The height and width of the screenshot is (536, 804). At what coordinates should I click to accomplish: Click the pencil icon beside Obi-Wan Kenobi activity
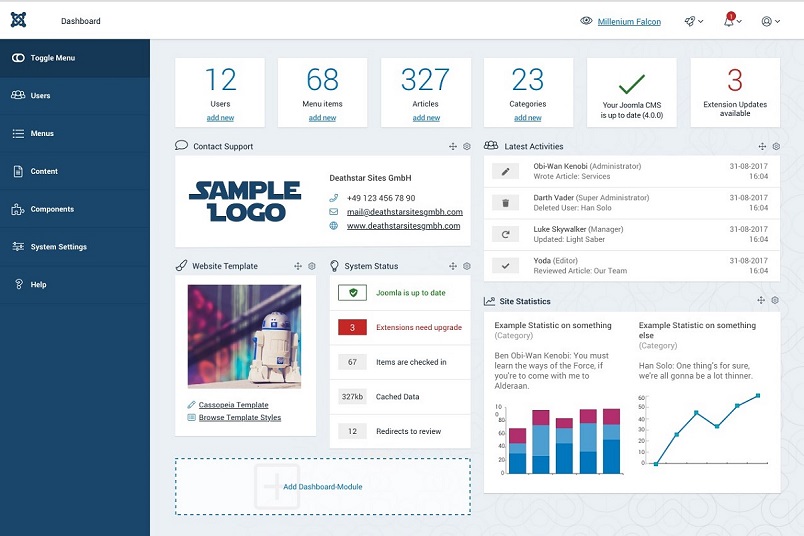[x=506, y=172]
